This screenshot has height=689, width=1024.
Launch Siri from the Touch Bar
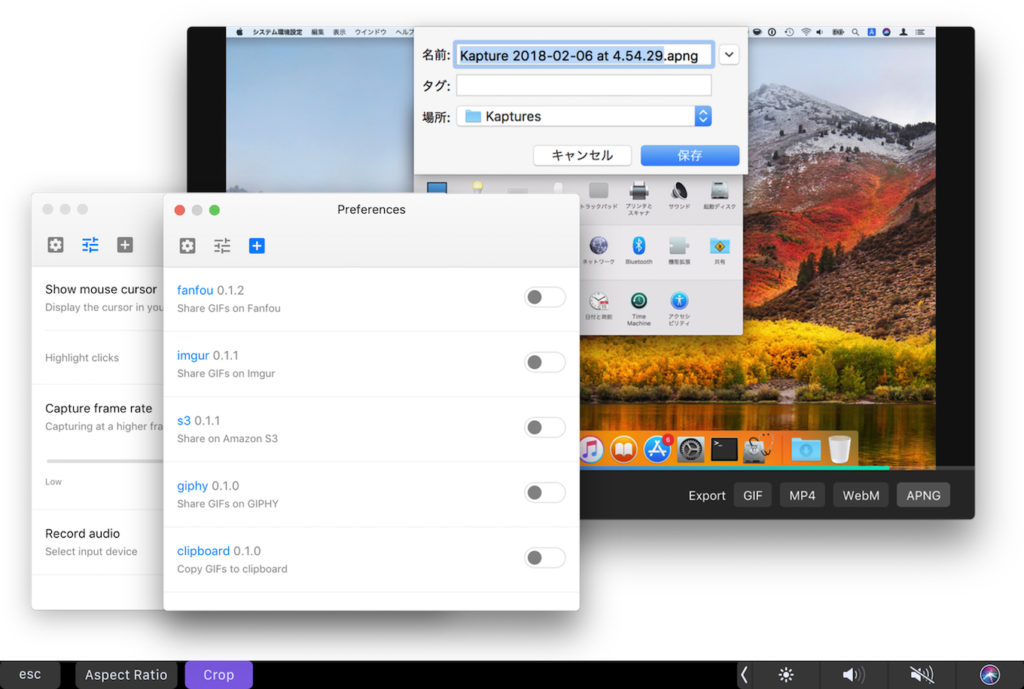[x=989, y=675]
